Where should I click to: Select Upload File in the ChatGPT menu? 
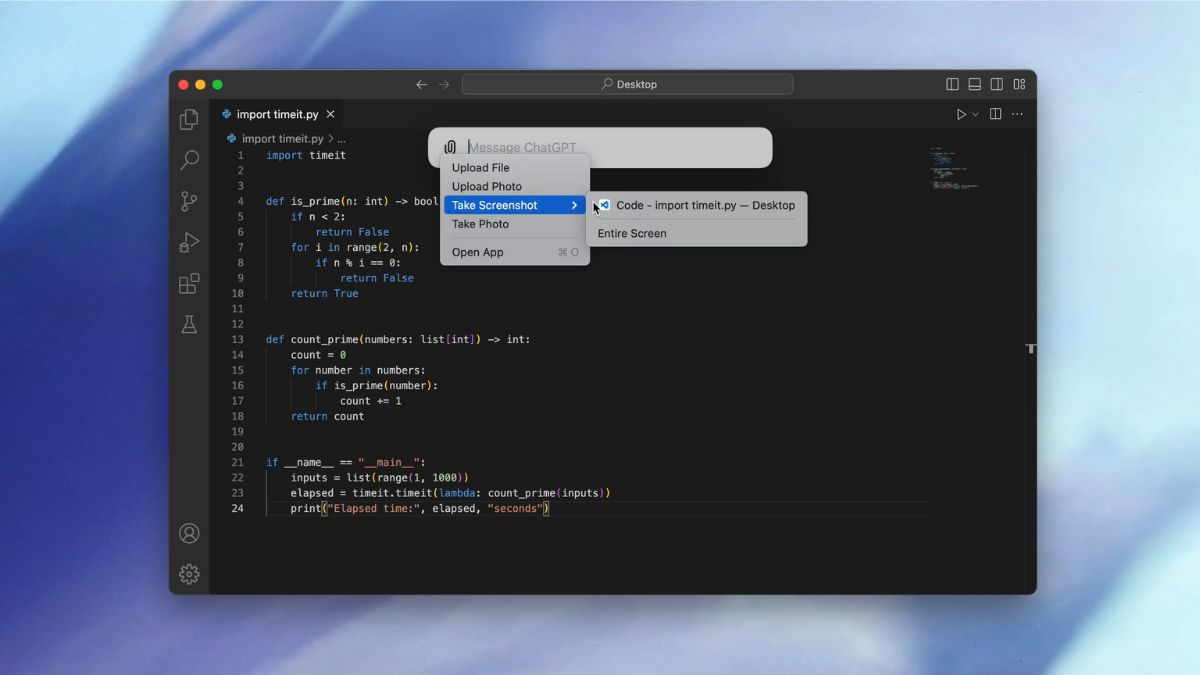click(x=481, y=167)
